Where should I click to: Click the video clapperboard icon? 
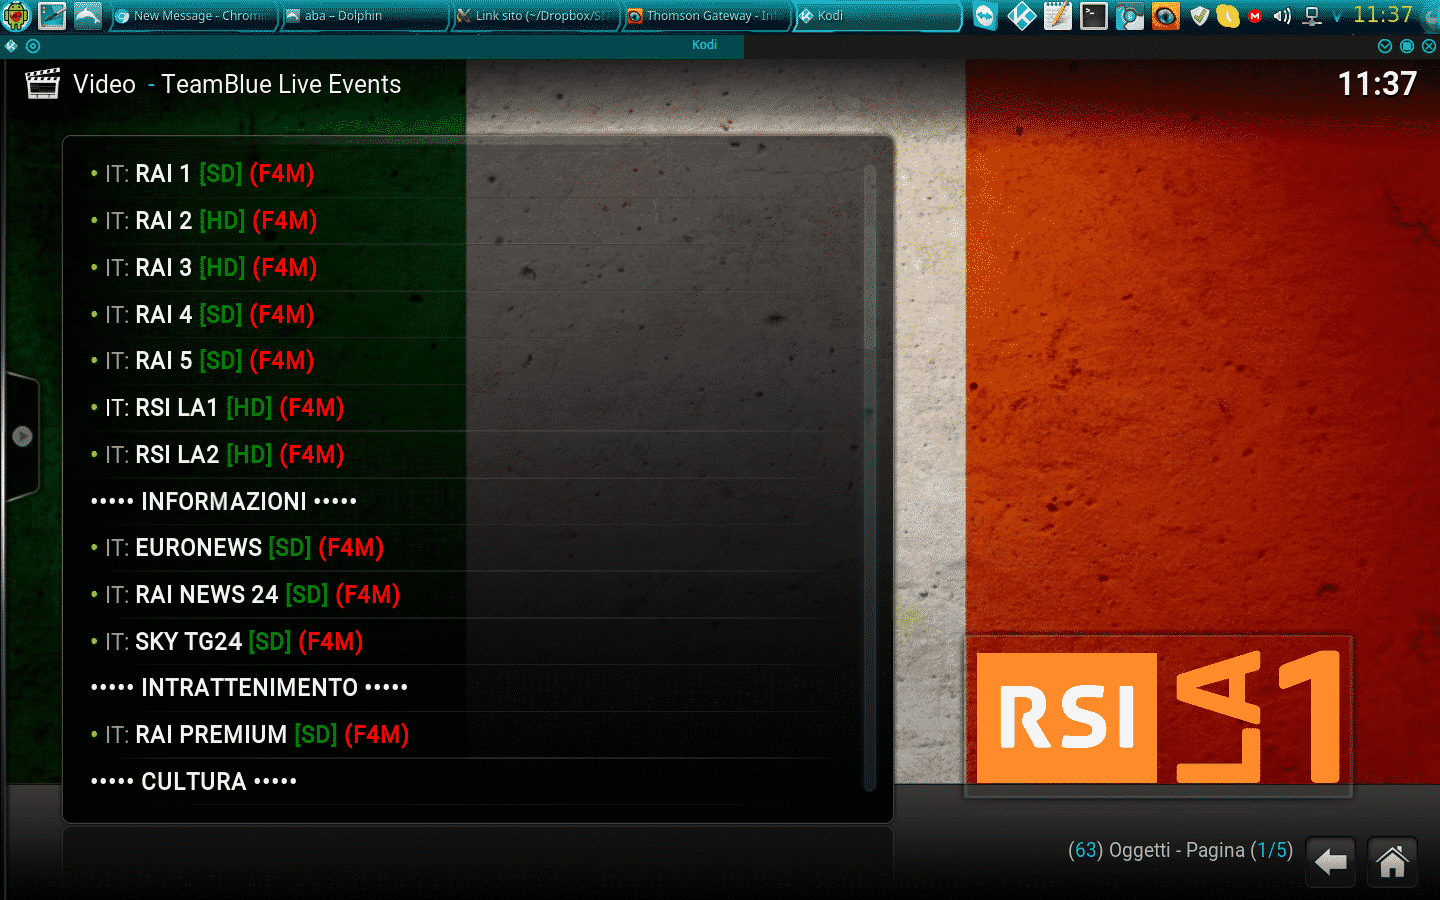(x=42, y=84)
